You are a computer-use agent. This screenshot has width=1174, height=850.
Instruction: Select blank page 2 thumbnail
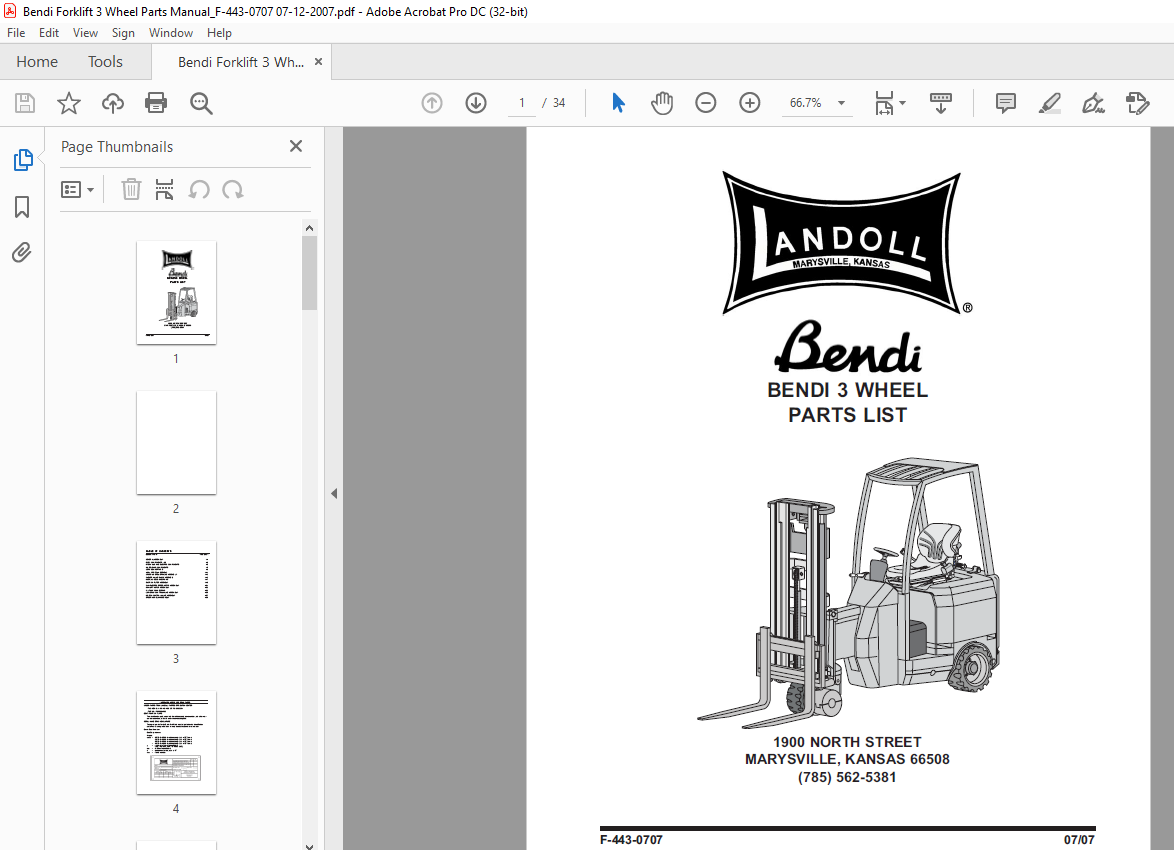tap(176, 443)
